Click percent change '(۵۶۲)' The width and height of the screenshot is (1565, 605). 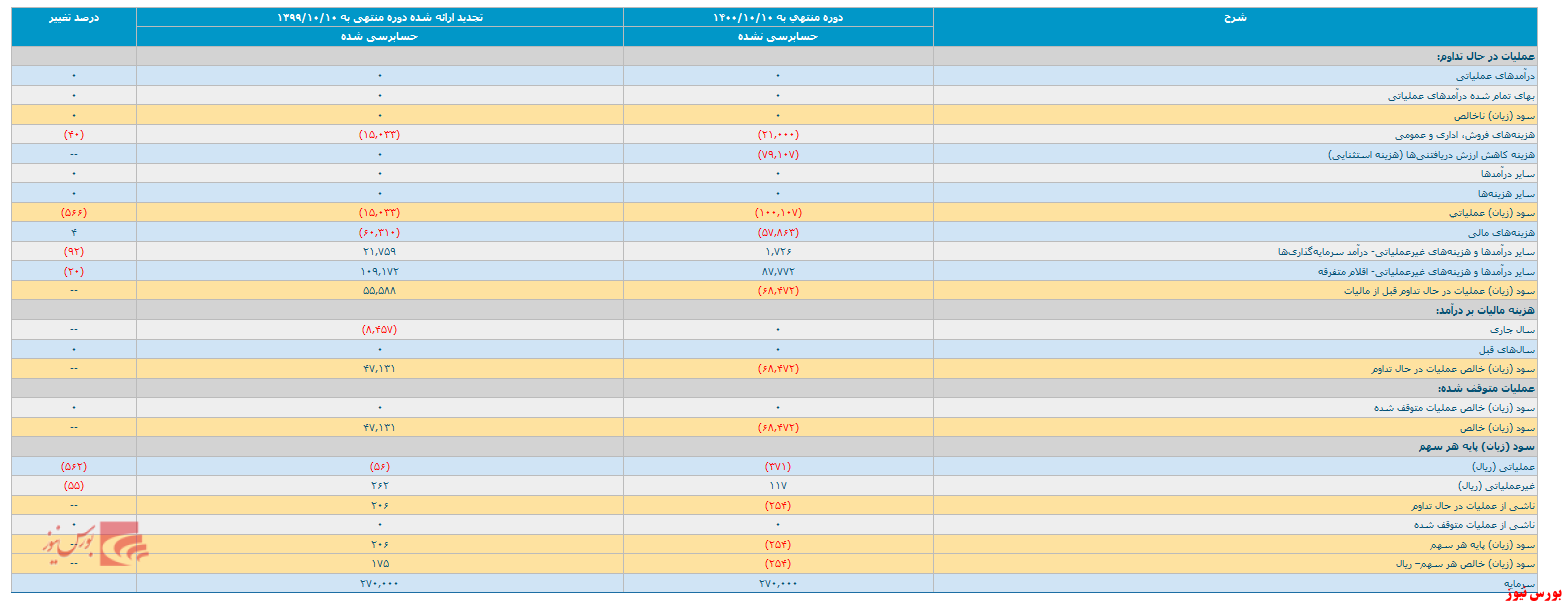(x=74, y=466)
